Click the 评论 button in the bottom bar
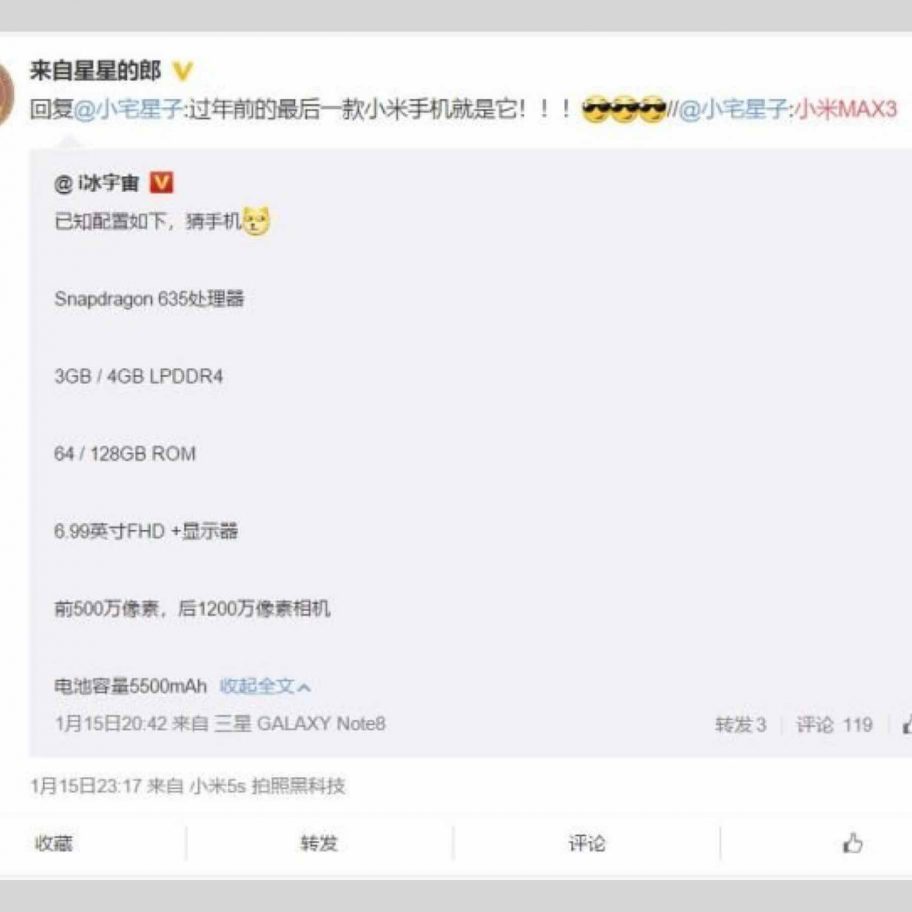 (x=586, y=843)
